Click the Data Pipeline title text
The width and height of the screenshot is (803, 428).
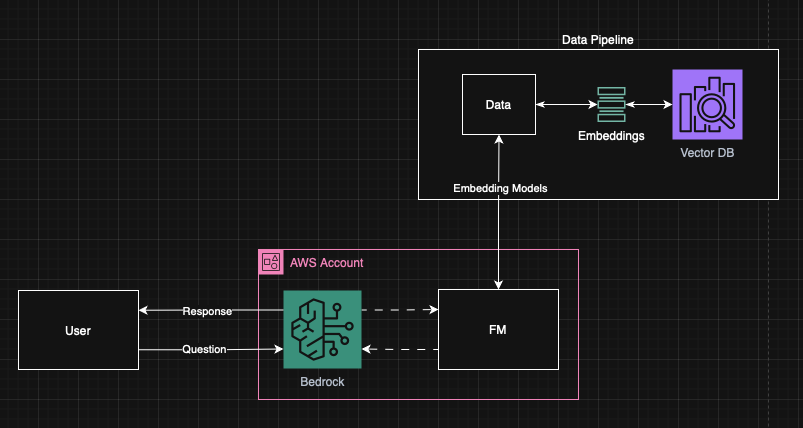click(x=598, y=40)
